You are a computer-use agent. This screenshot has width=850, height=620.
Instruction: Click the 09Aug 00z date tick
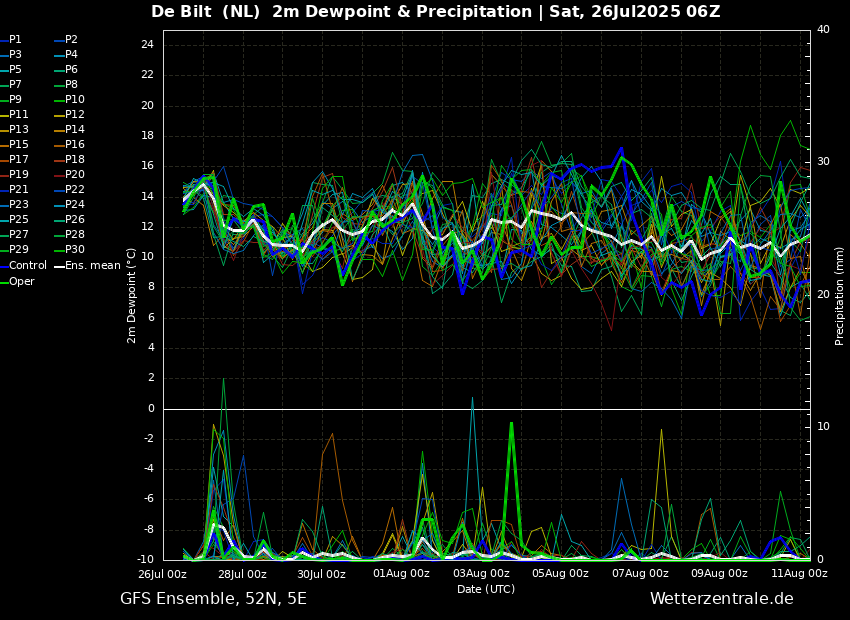(x=720, y=573)
